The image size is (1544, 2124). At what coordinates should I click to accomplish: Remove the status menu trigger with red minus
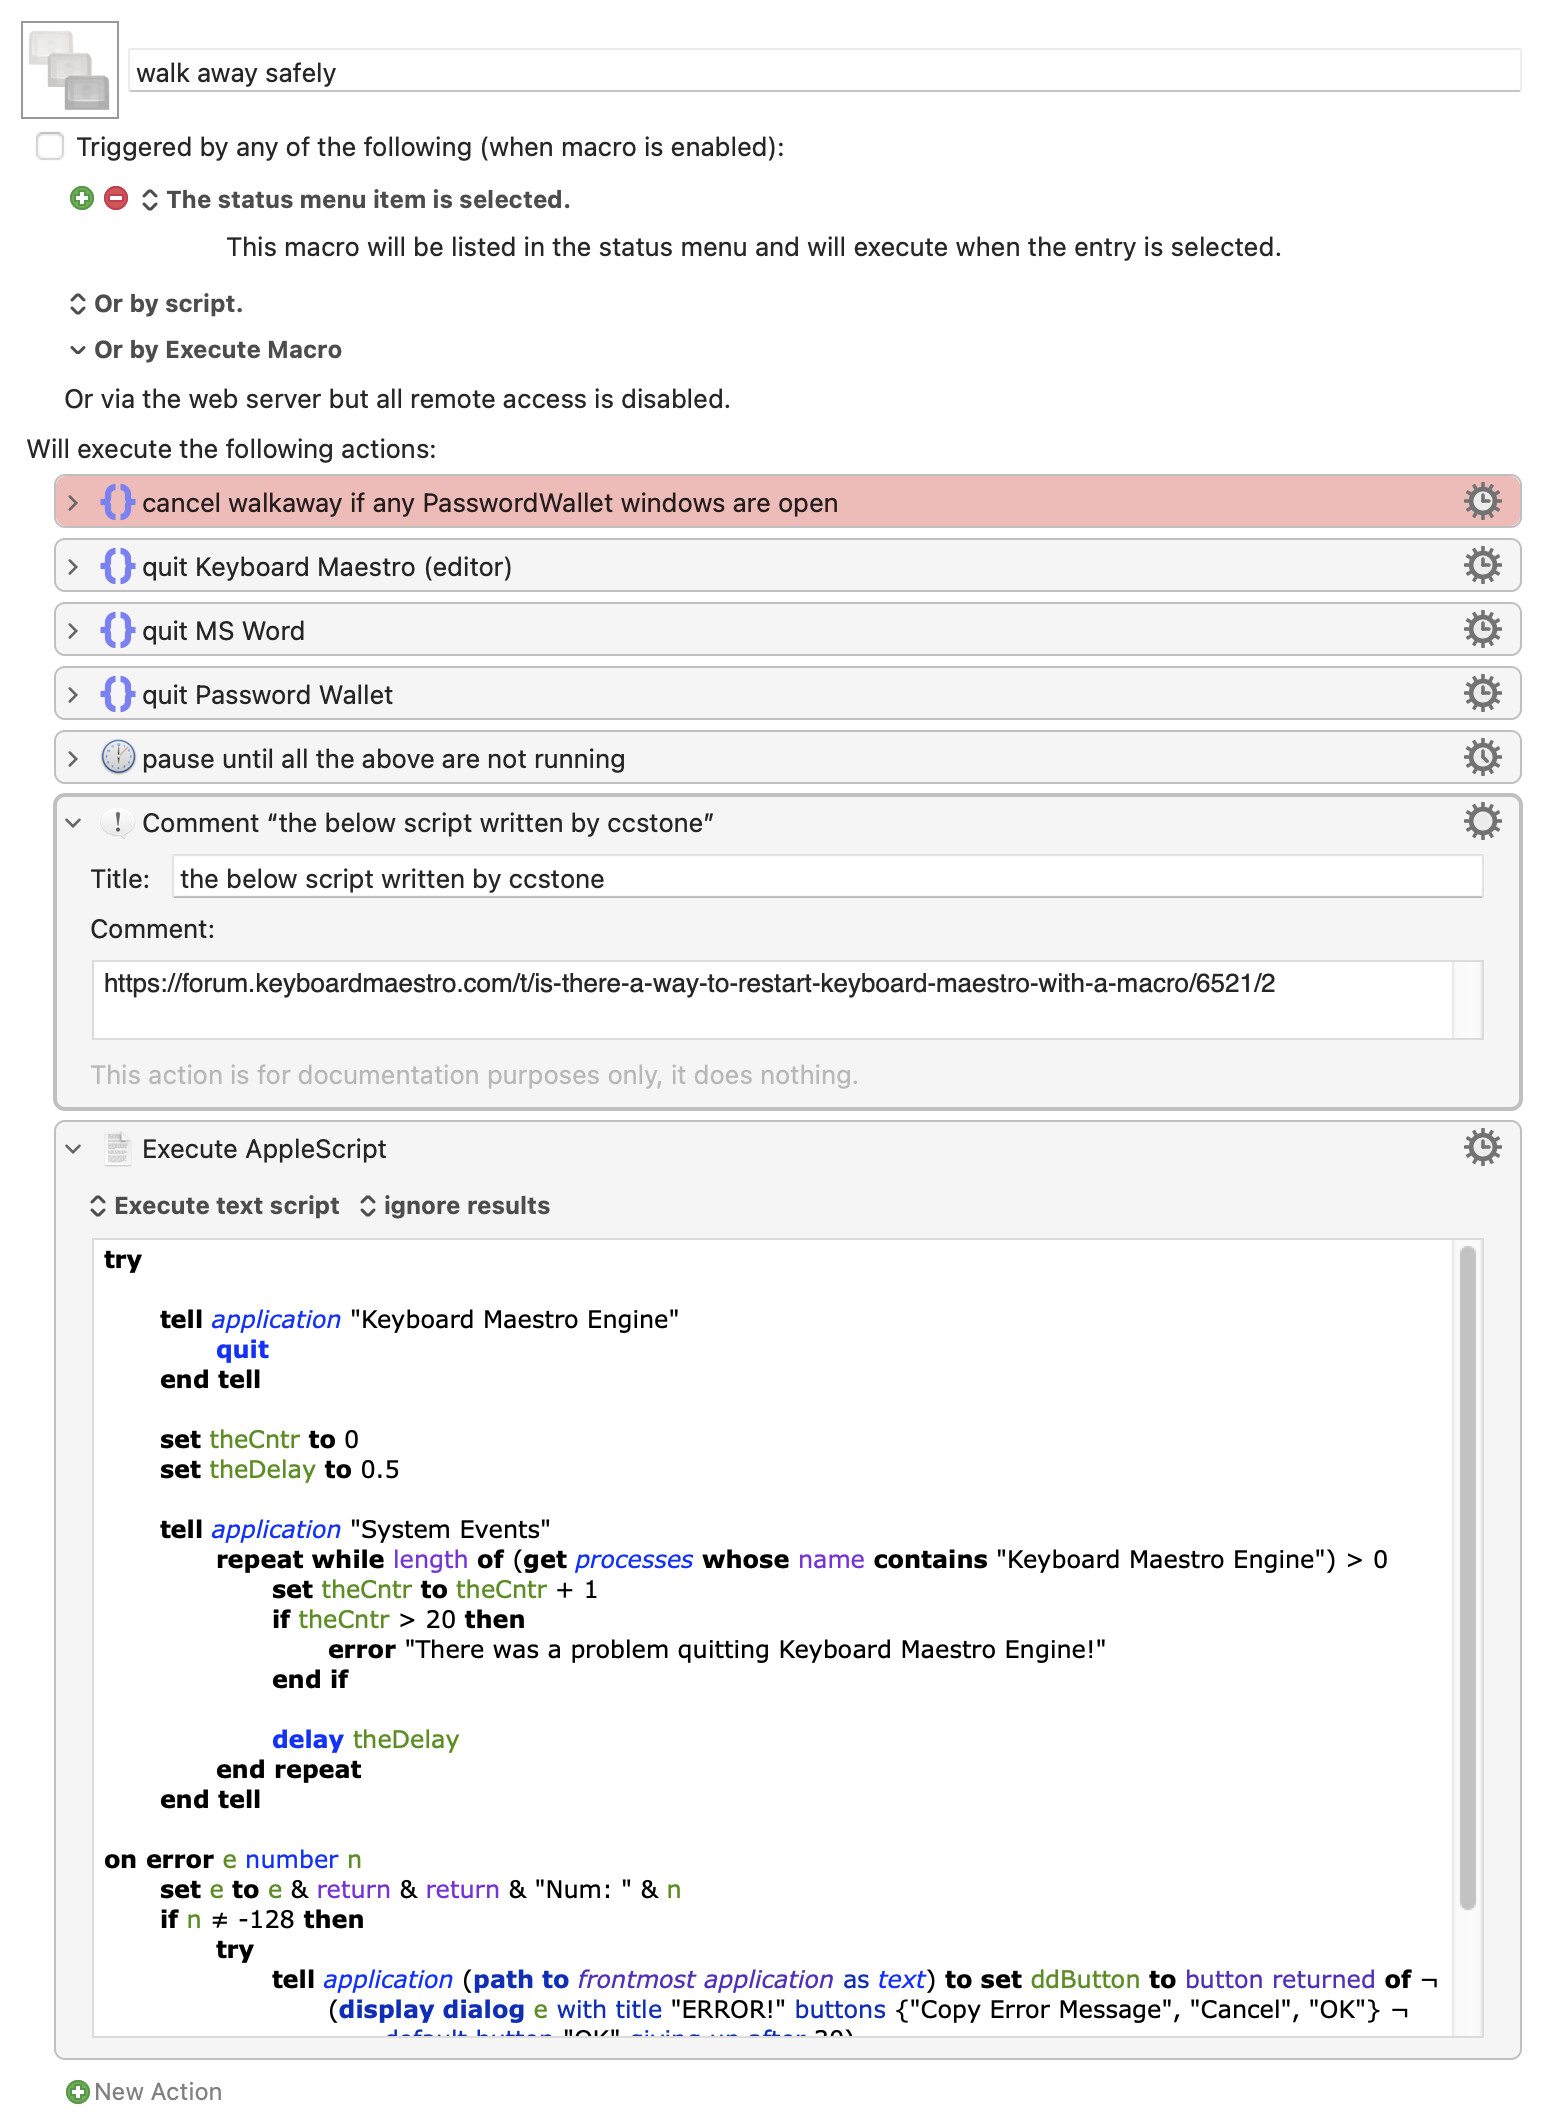116,198
